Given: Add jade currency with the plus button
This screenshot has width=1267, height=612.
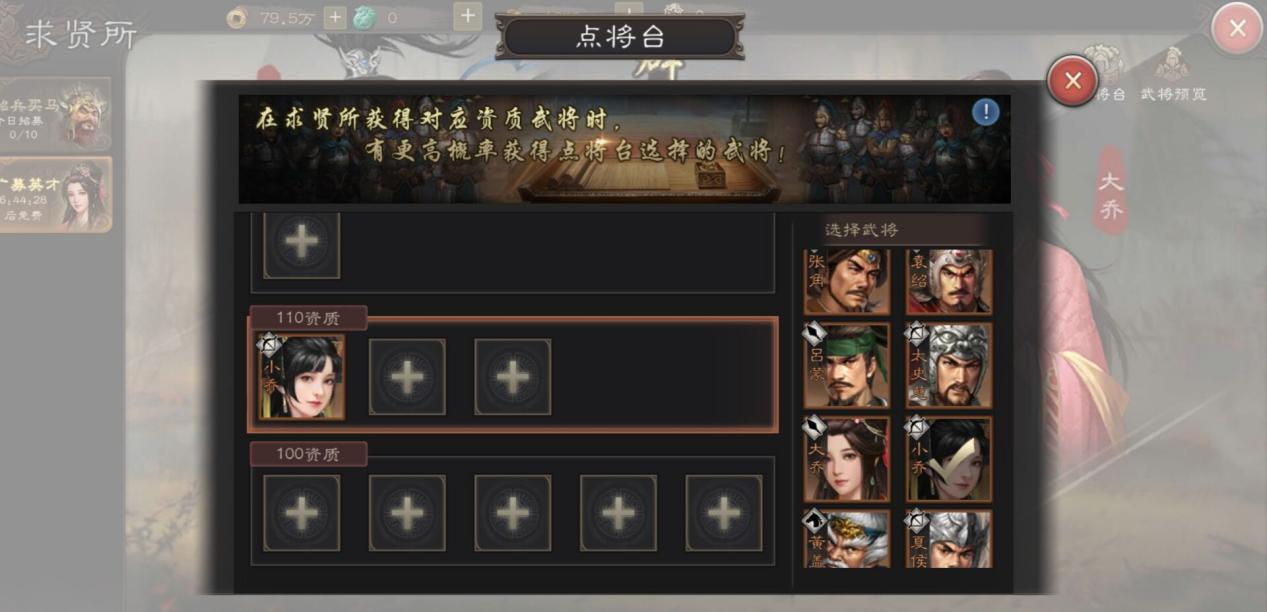Looking at the screenshot, I should (467, 16).
